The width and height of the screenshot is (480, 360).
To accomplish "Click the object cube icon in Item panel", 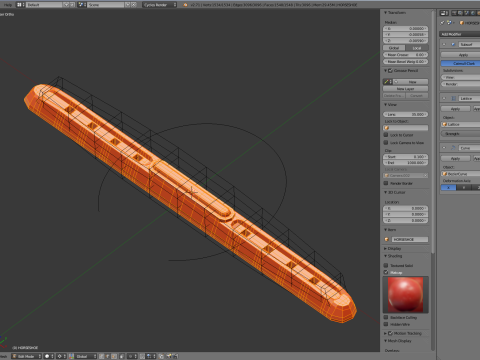I will 387,239.
